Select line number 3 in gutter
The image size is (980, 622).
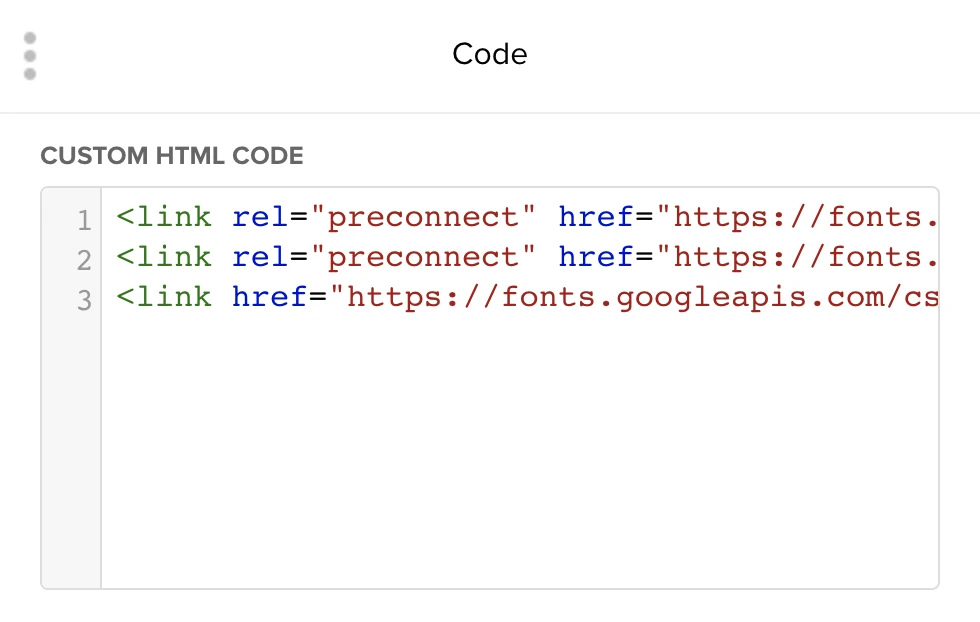tap(84, 300)
